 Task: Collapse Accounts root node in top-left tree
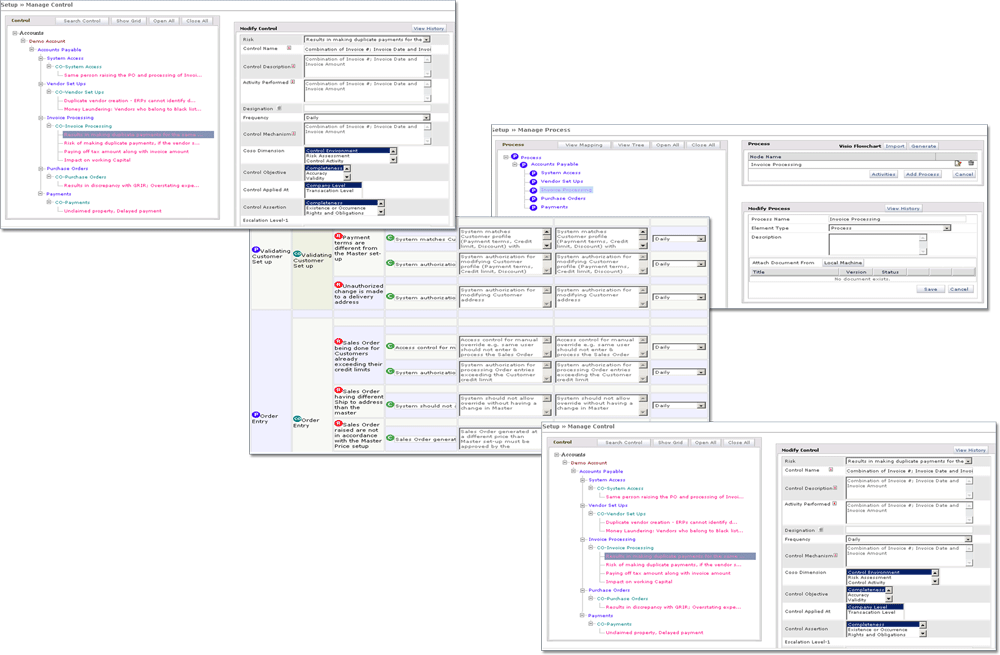coord(15,33)
